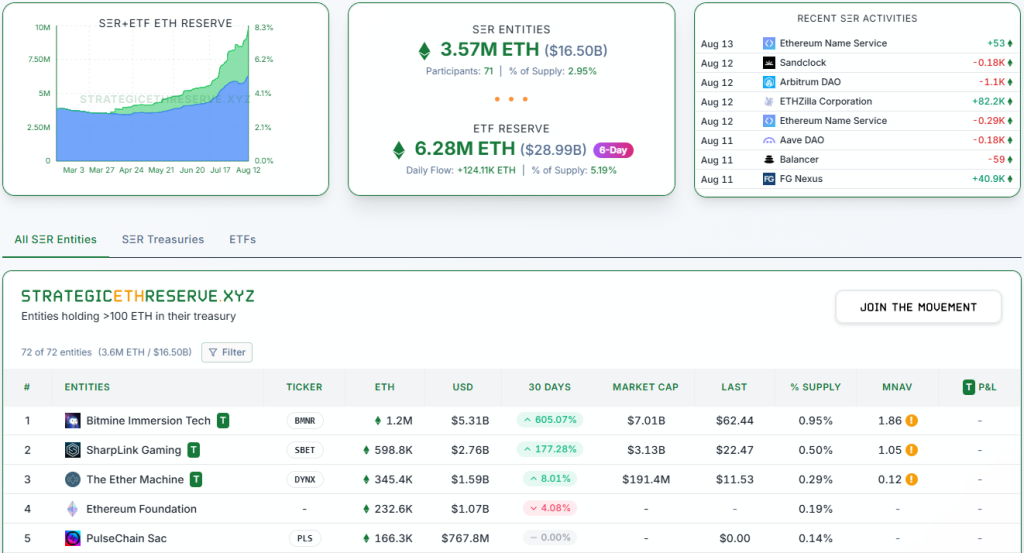
Task: Sort the table by Market Cap header
Action: point(645,387)
